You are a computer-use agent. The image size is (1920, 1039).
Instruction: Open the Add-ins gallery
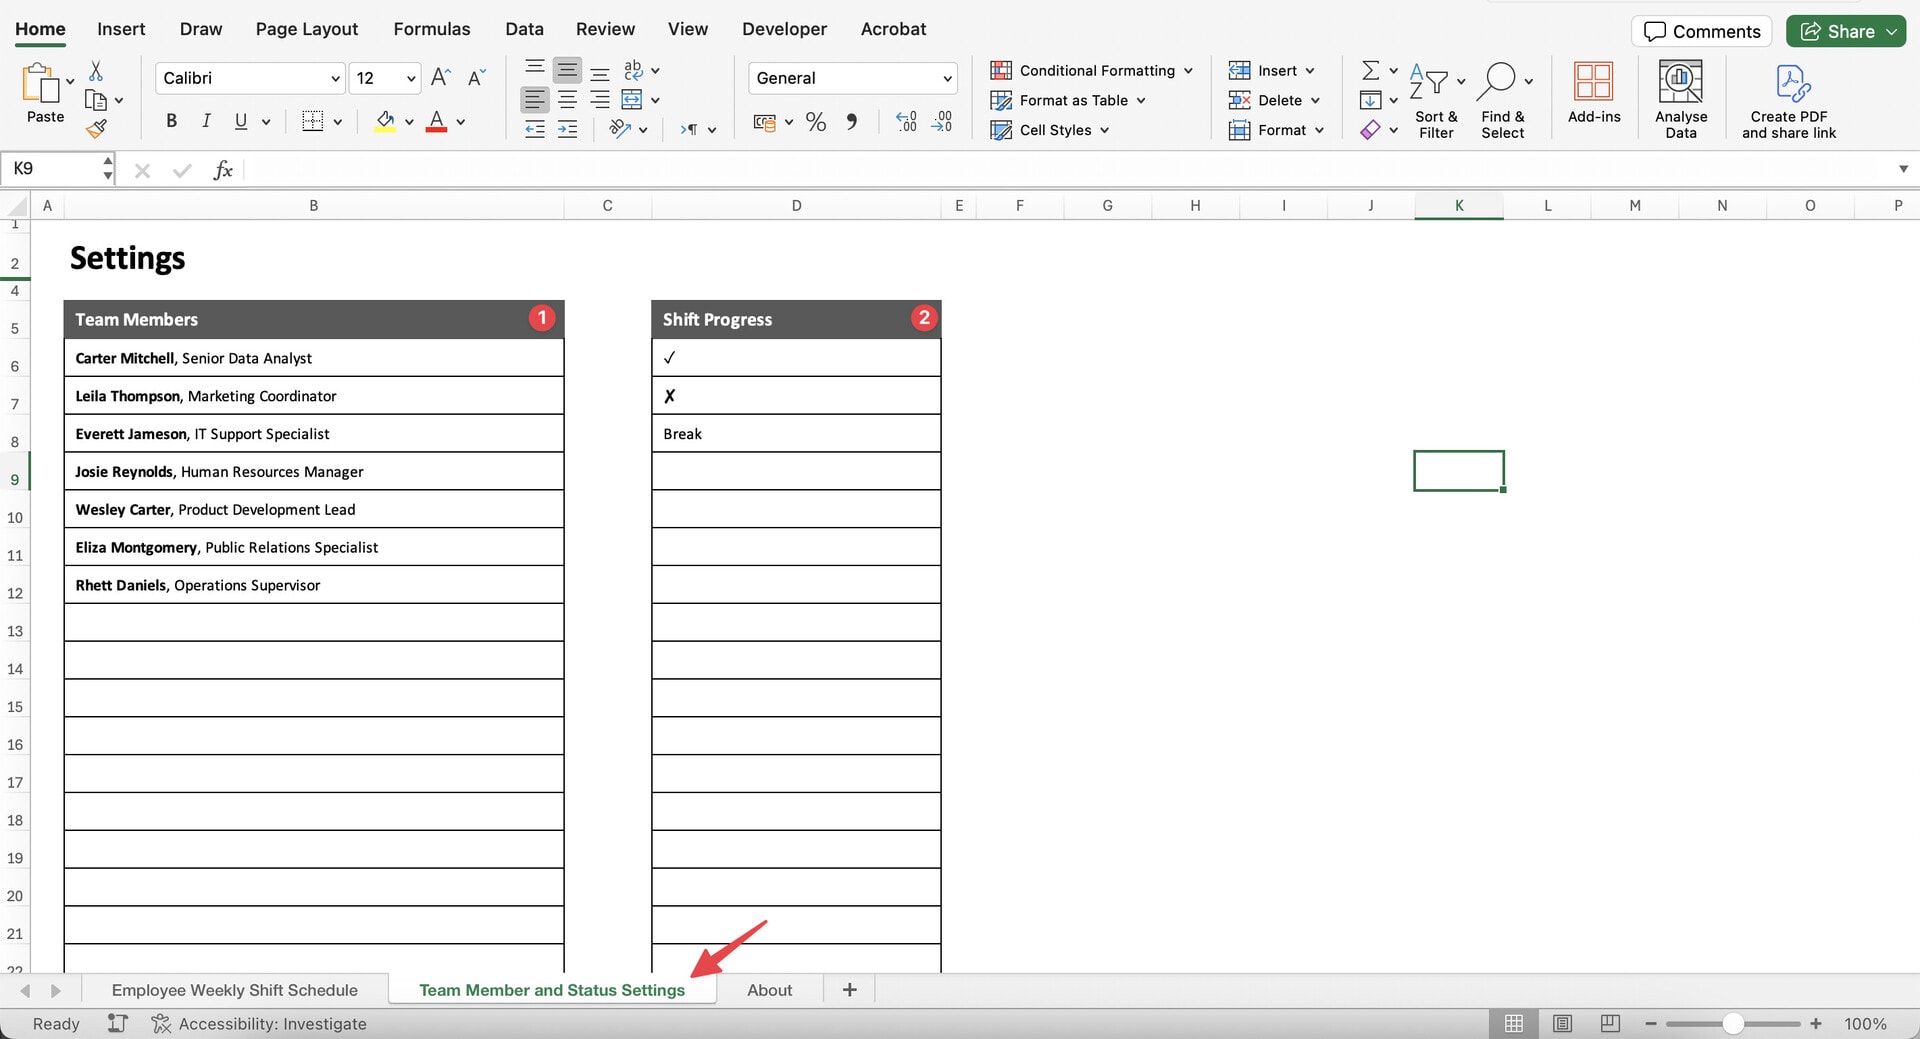(1594, 94)
